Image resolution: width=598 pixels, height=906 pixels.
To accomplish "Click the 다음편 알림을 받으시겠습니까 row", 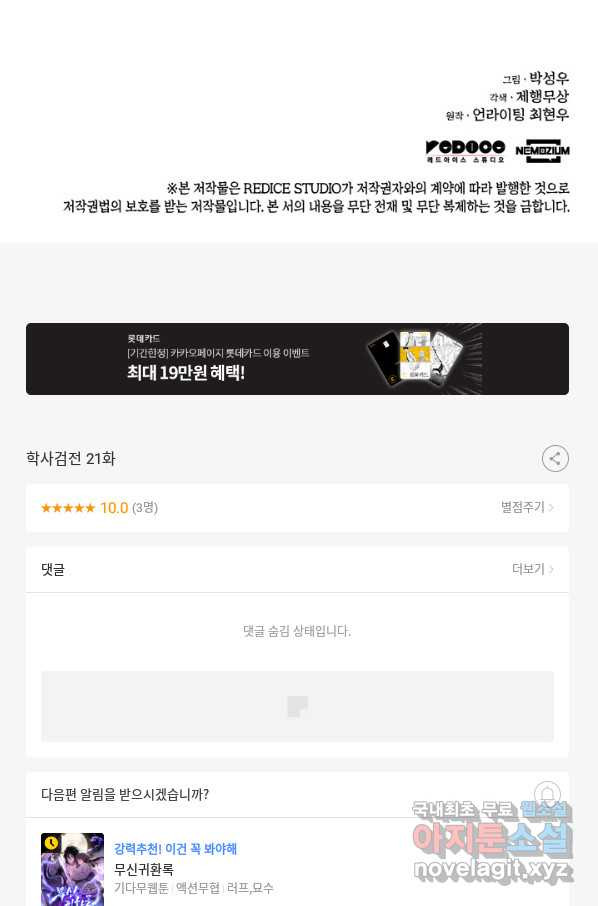I will click(297, 794).
